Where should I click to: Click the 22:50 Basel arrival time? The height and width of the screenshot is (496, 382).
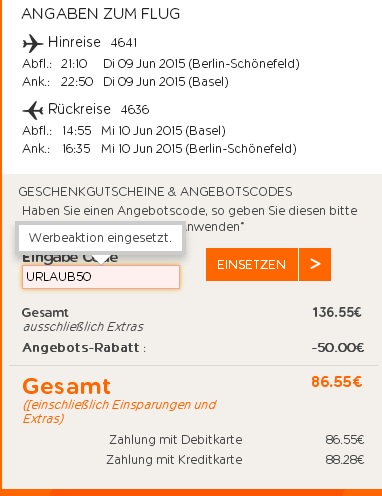tap(77, 82)
